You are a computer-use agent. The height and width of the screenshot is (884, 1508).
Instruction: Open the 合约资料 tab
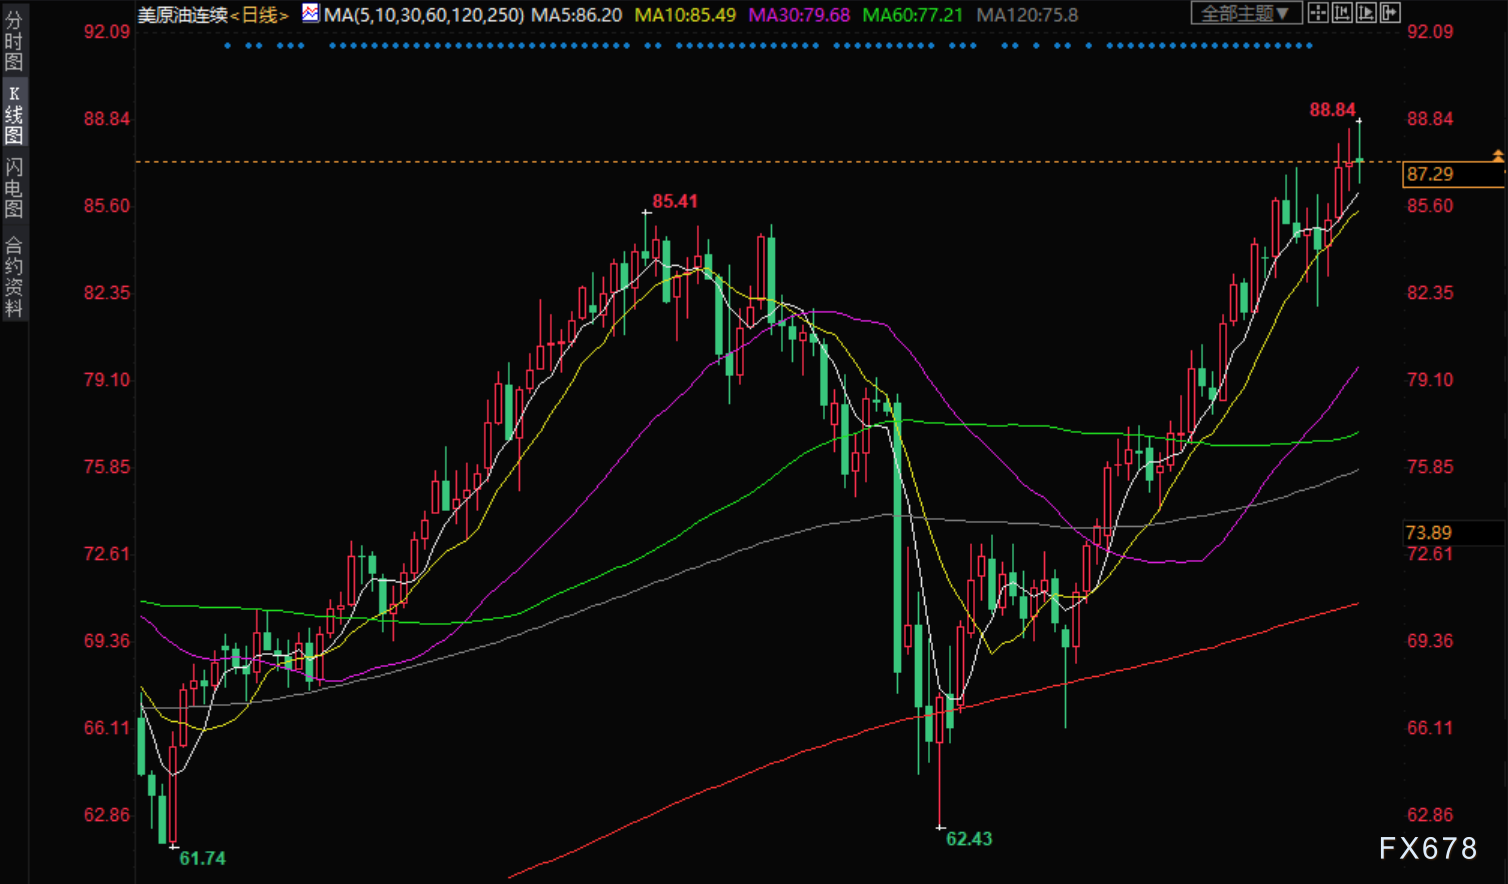[14, 277]
